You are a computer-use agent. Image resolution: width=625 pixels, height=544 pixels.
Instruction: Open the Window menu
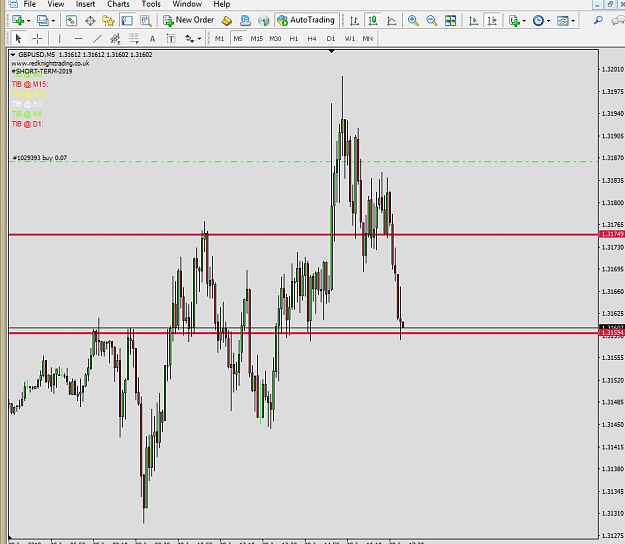(187, 4)
